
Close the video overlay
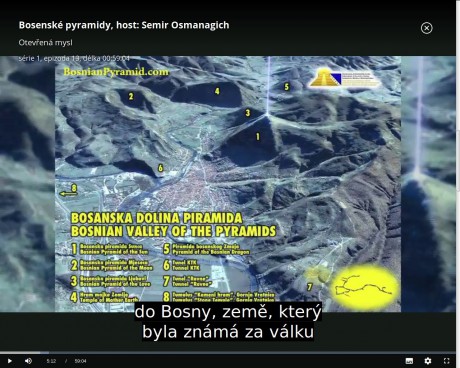[426, 28]
